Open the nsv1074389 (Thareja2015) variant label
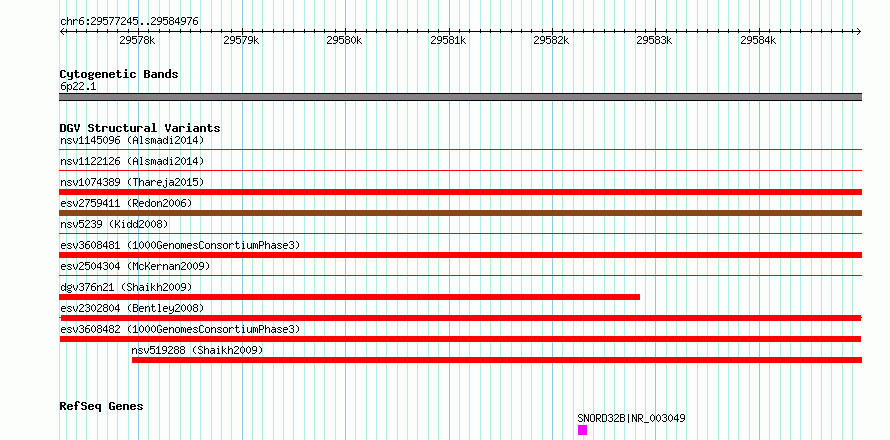 pyautogui.click(x=132, y=182)
